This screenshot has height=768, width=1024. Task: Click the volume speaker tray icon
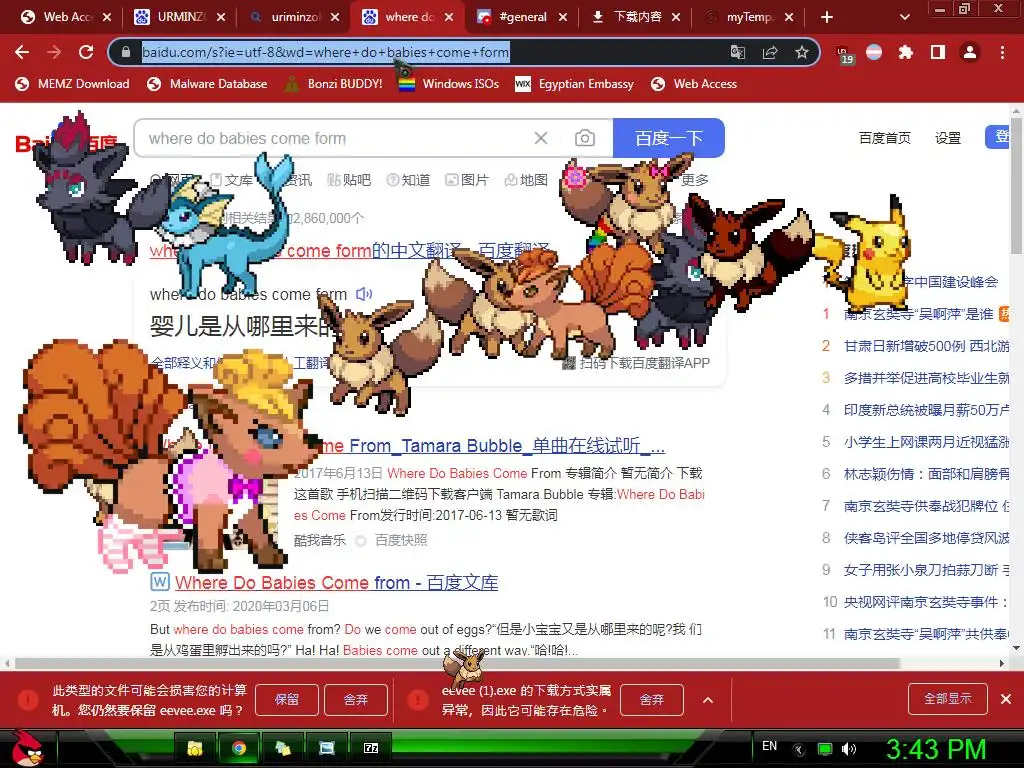click(849, 749)
